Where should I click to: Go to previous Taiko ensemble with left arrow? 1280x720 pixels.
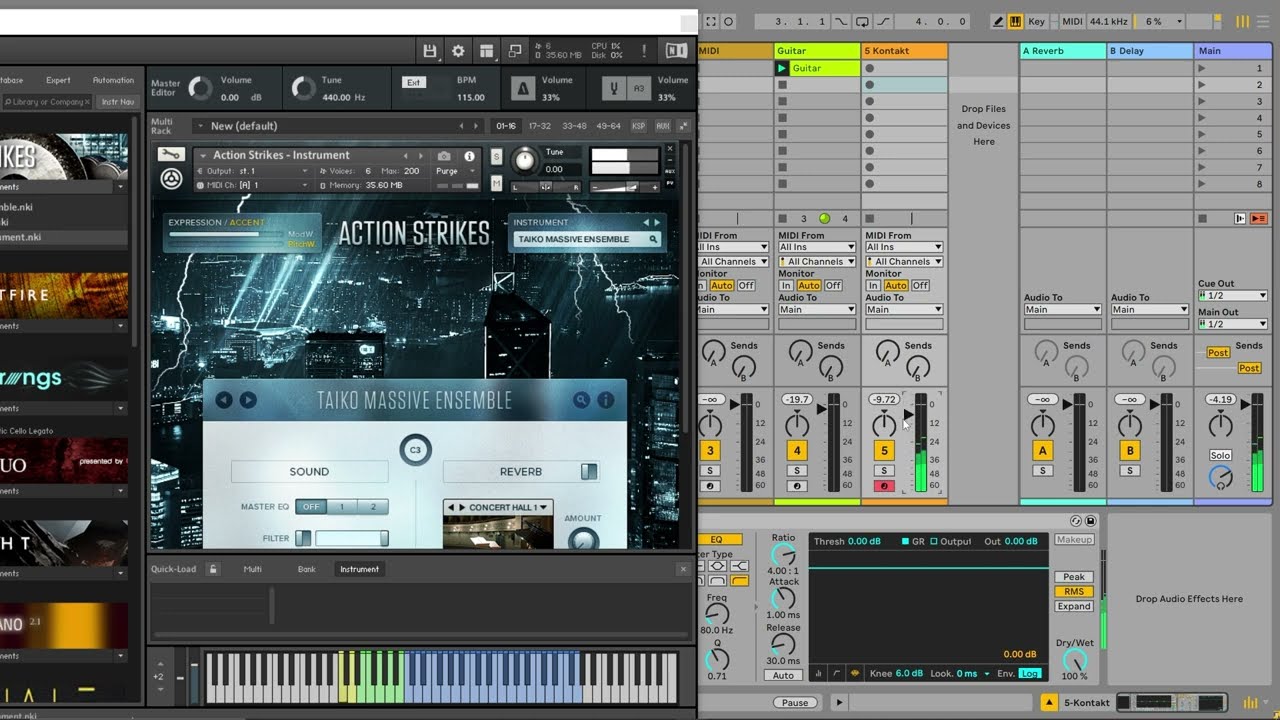tap(224, 400)
